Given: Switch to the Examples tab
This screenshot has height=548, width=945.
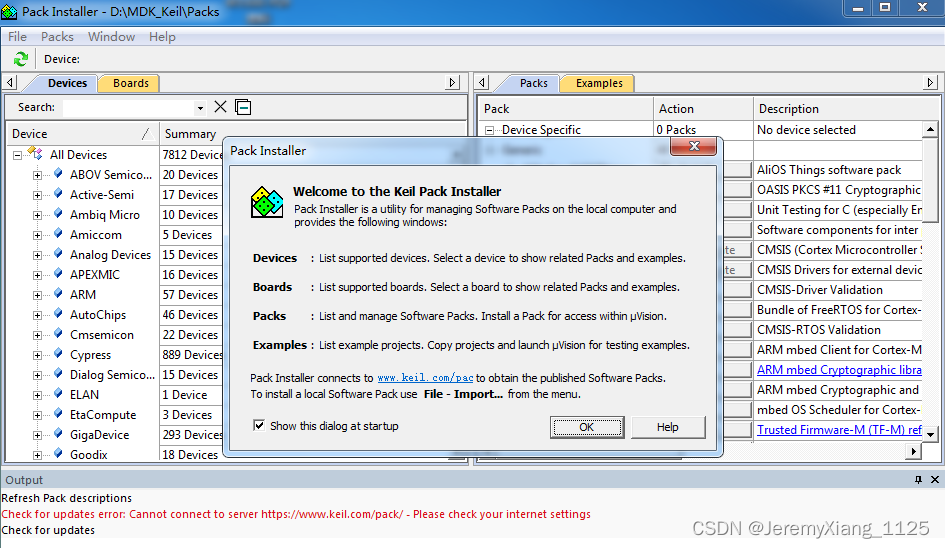Looking at the screenshot, I should (x=598, y=83).
